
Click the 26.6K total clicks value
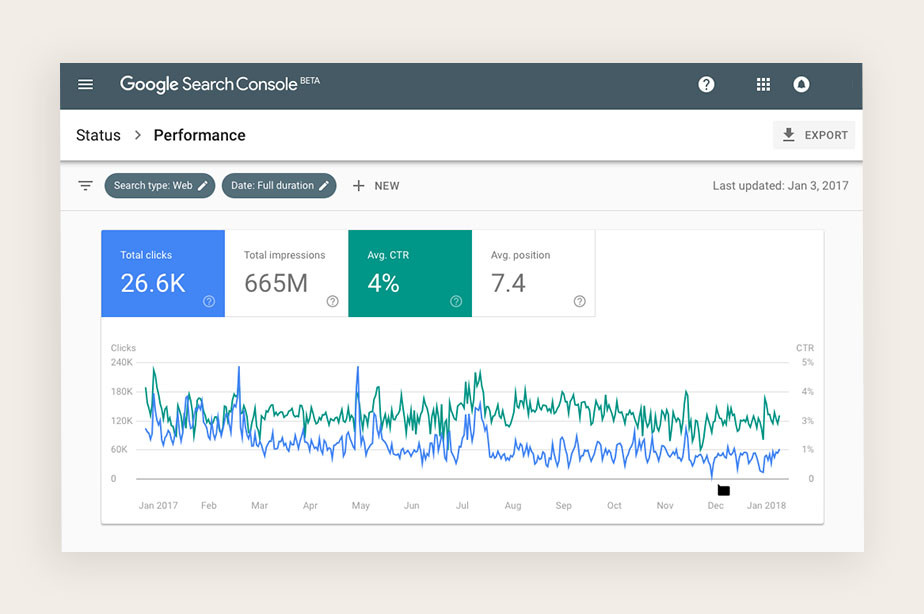click(153, 283)
